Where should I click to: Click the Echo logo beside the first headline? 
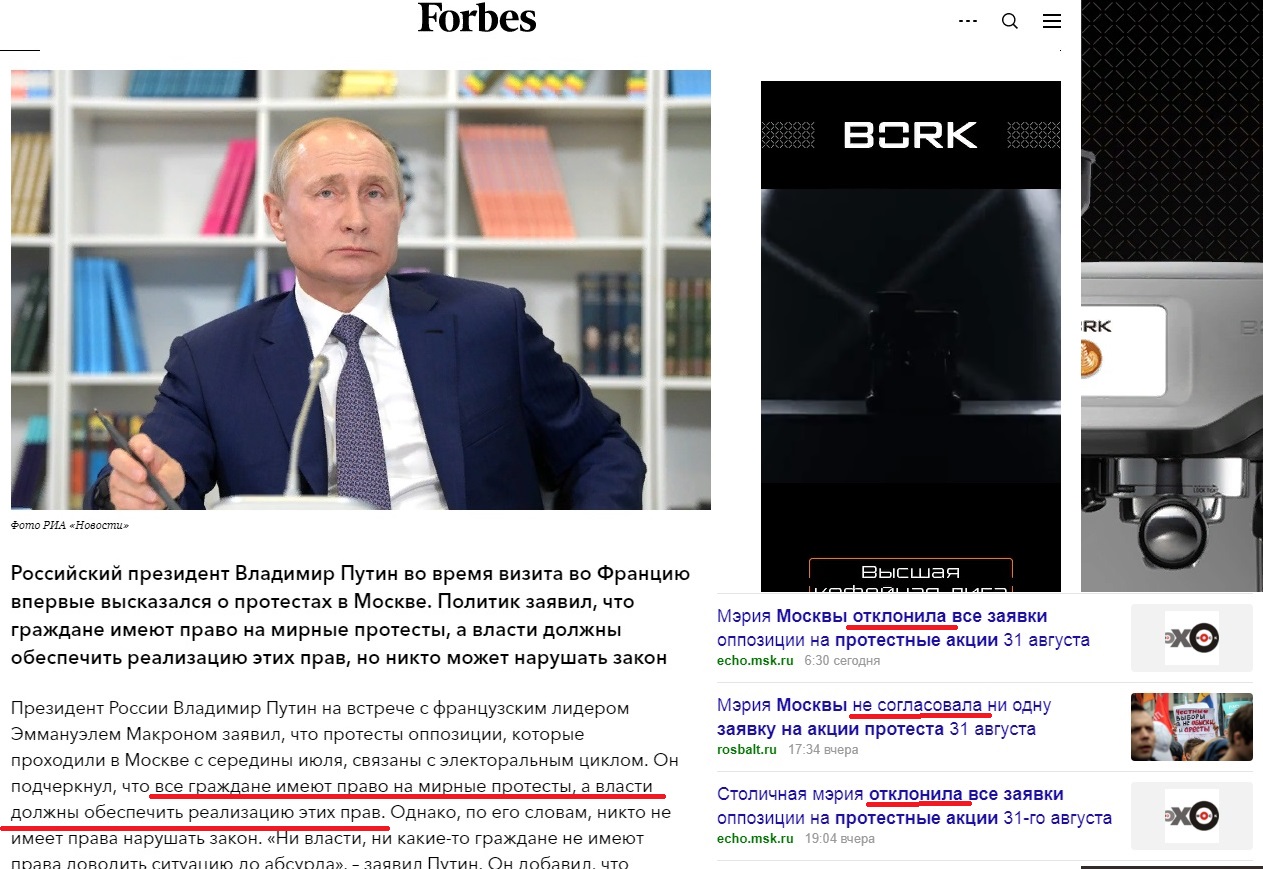(x=1191, y=638)
